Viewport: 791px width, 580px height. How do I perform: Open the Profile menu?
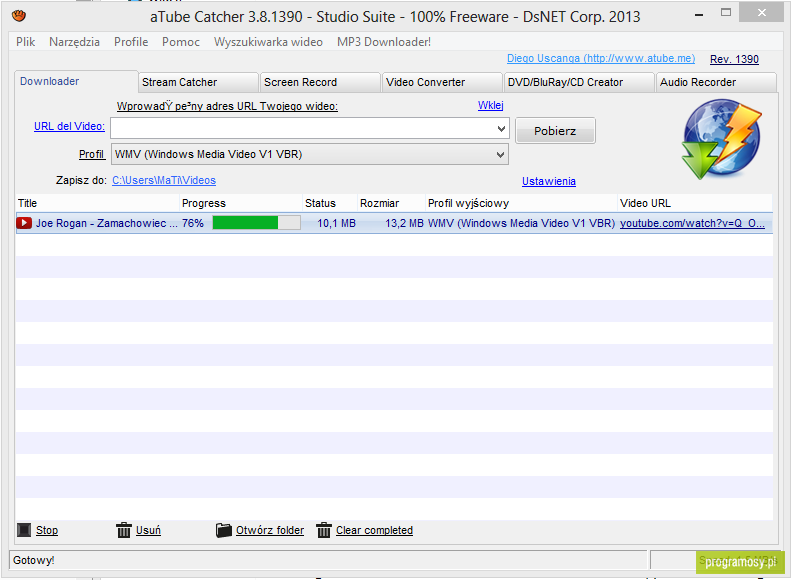click(x=131, y=42)
